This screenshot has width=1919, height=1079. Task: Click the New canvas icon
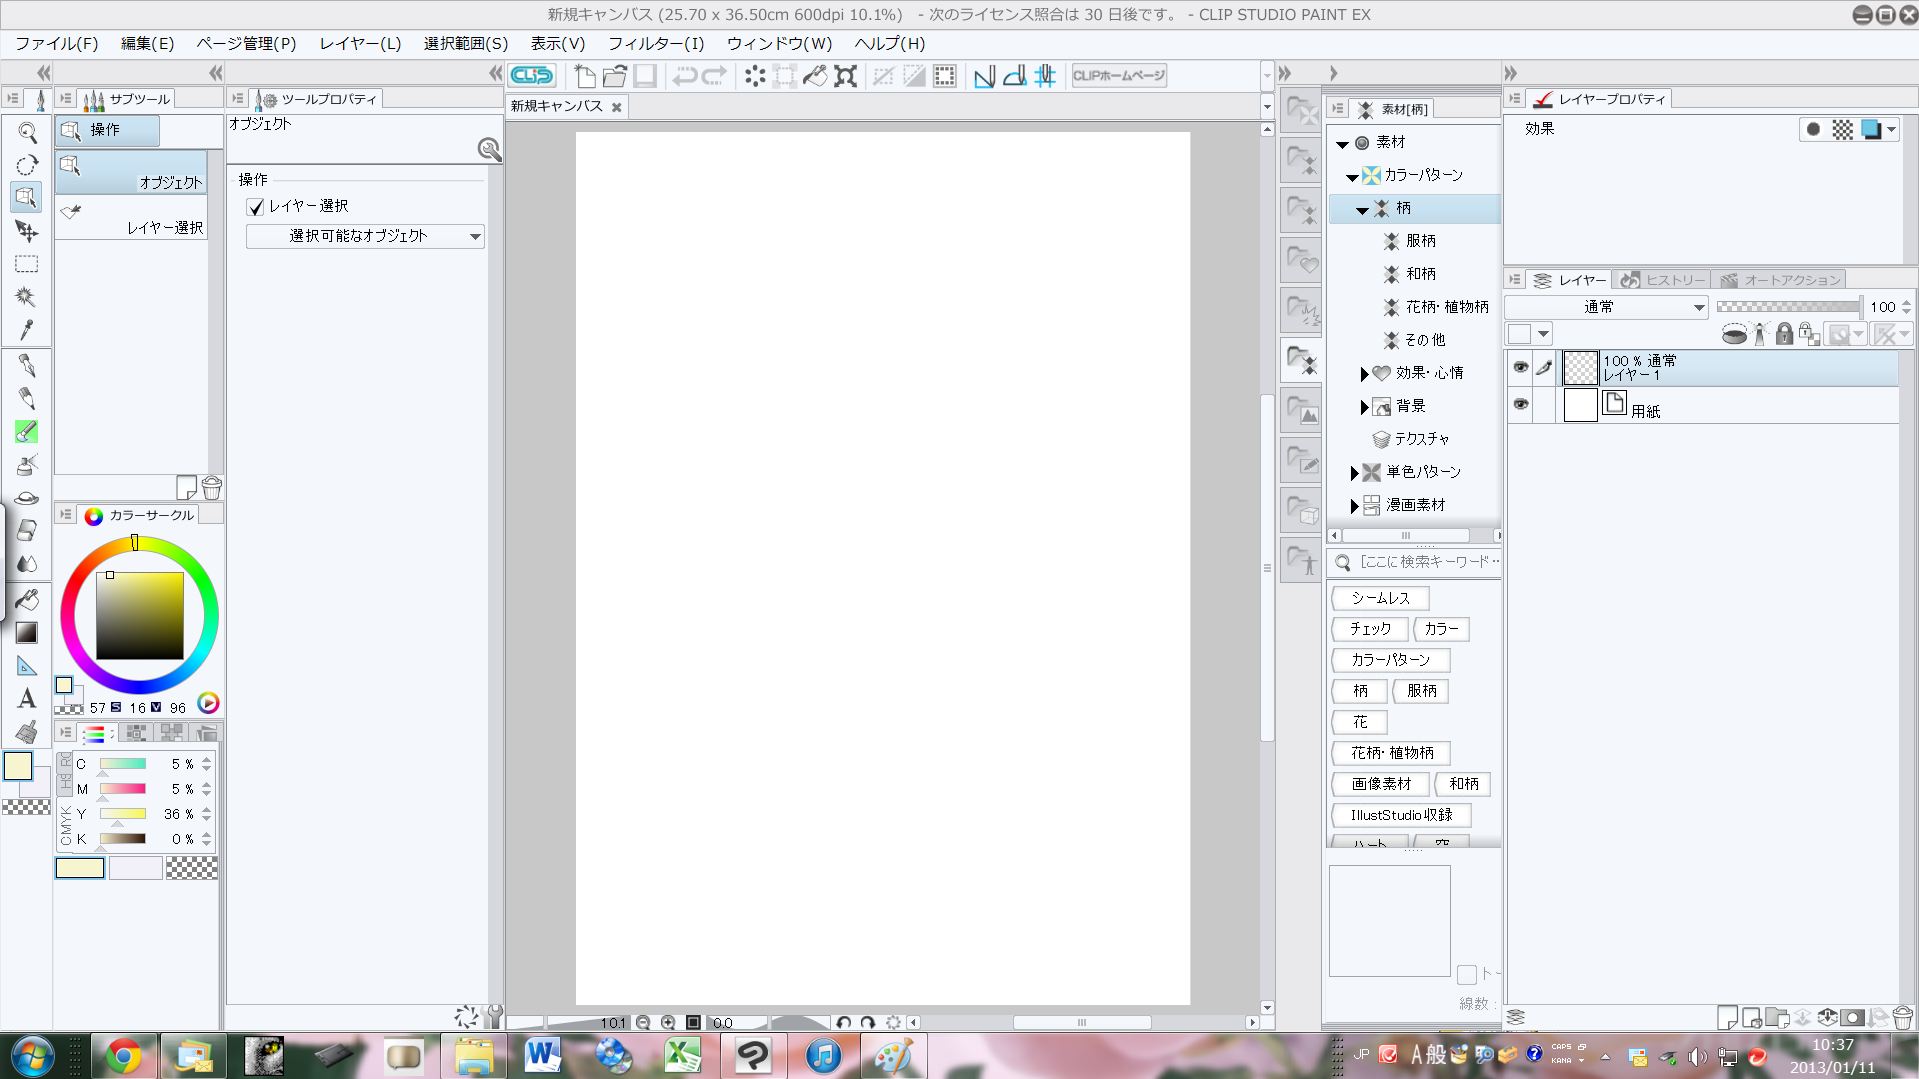[x=585, y=76]
